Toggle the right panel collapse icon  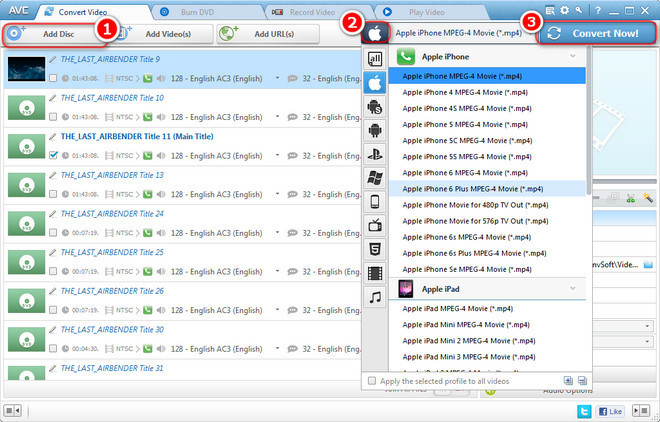point(641,410)
